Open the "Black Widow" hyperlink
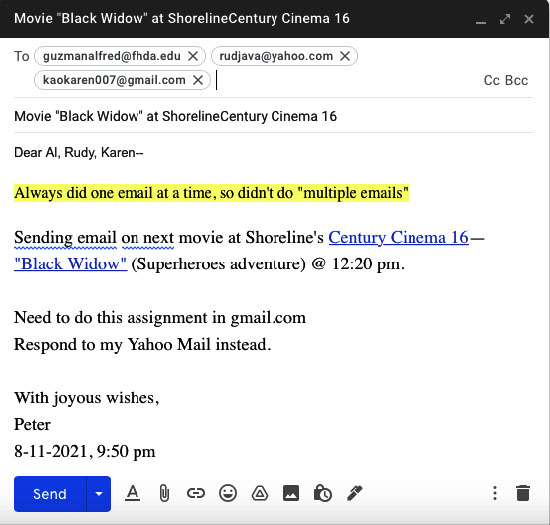This screenshot has width=550, height=525. (71, 264)
